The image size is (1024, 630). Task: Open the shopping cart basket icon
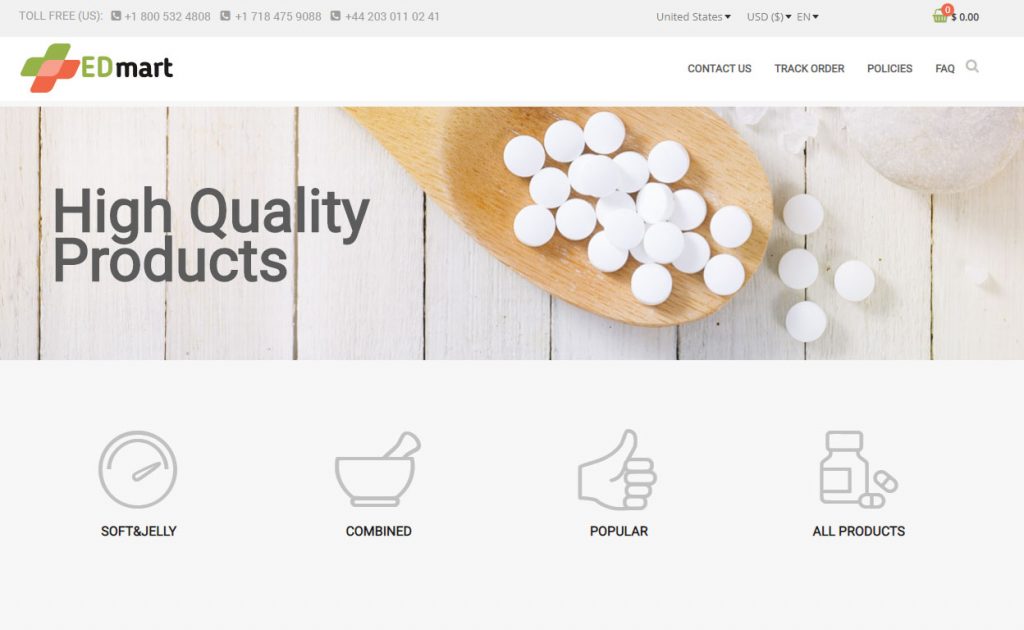coord(940,16)
